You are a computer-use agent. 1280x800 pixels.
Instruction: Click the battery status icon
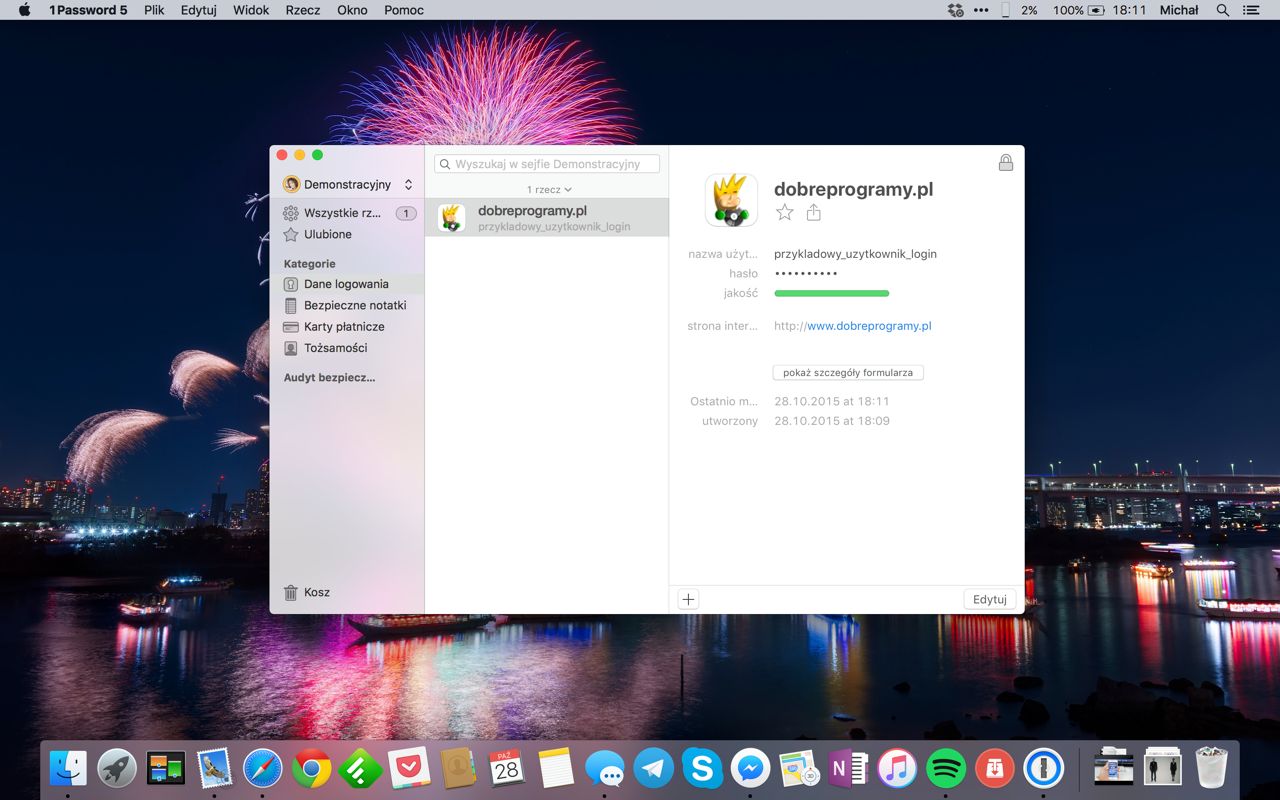click(1096, 10)
